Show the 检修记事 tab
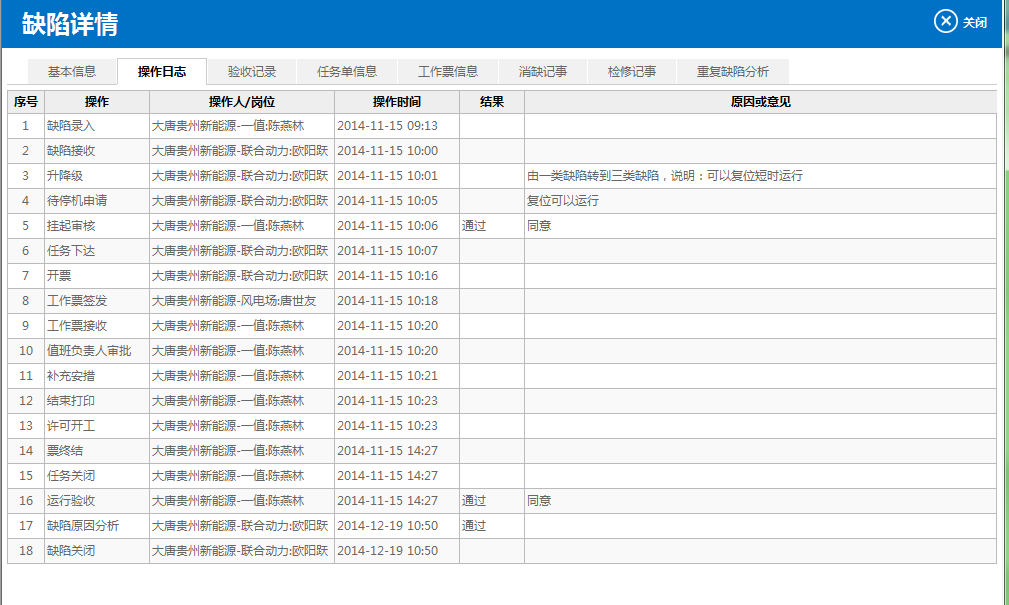Screen dimensions: 1009x605 pyautogui.click(x=632, y=72)
